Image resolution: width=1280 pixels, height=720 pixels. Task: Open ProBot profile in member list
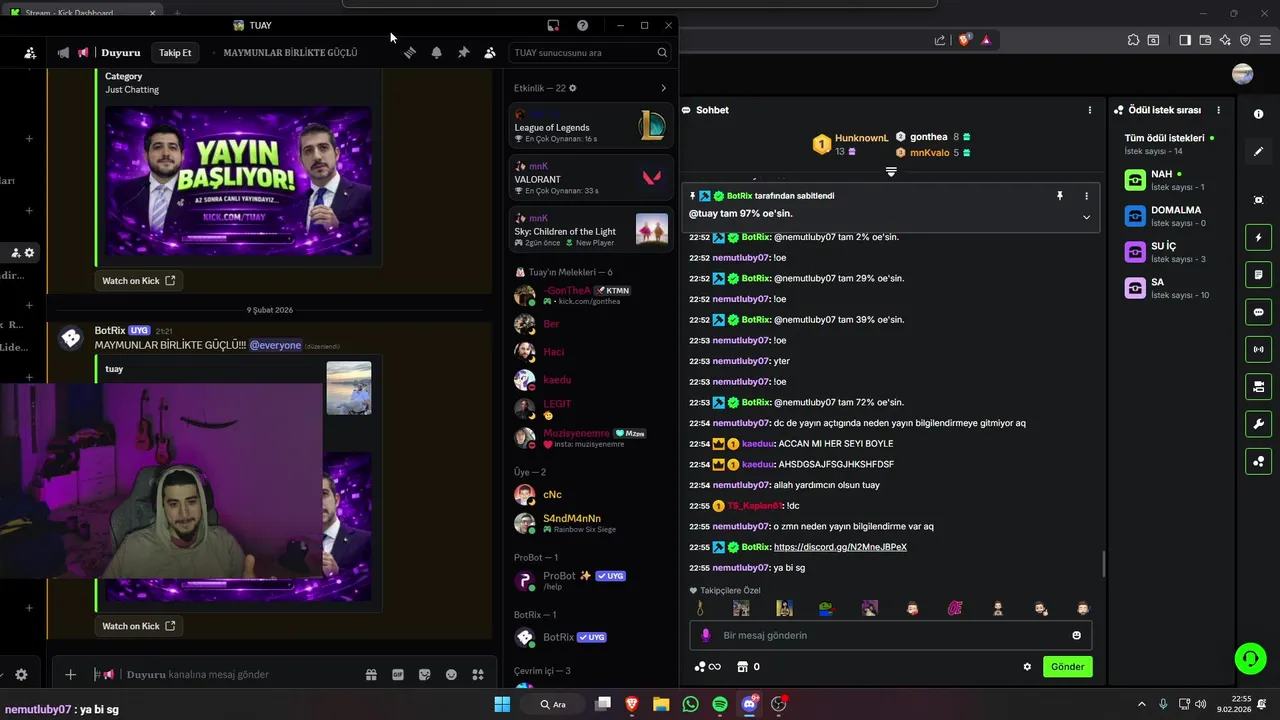click(x=590, y=580)
